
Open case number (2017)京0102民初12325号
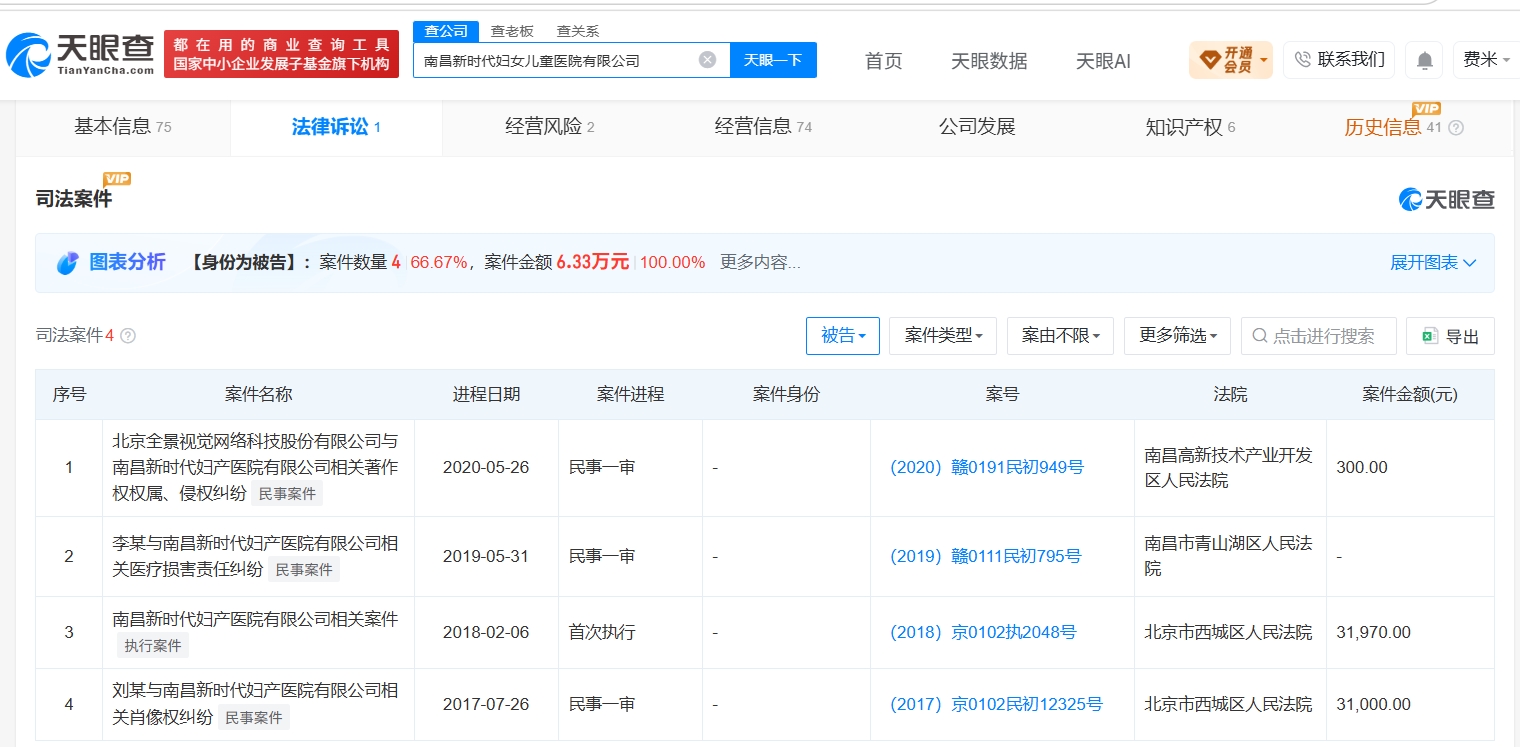996,704
